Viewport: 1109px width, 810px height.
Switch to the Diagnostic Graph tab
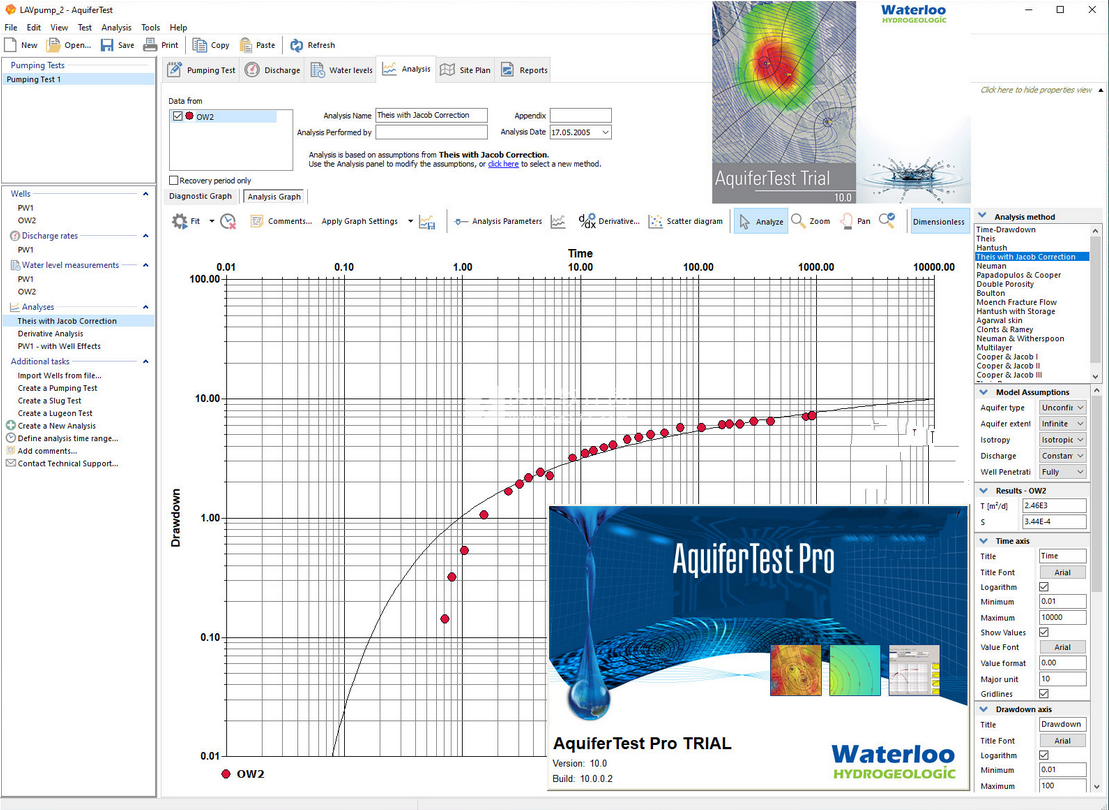tap(200, 197)
